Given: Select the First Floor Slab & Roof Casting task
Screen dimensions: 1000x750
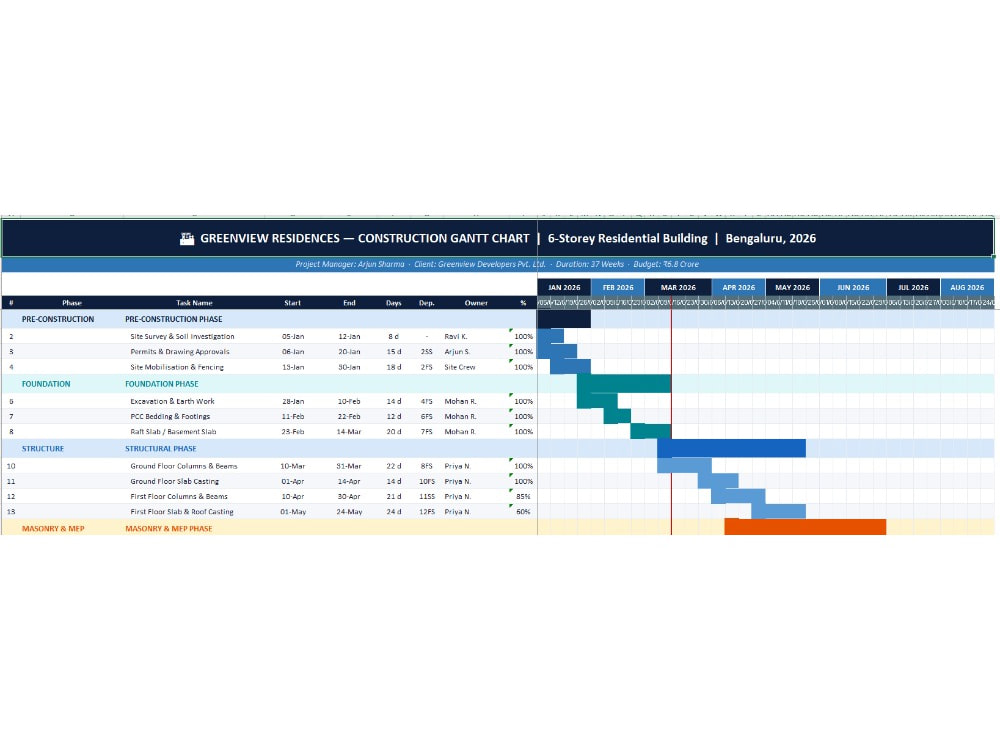Looking at the screenshot, I should 182,511.
